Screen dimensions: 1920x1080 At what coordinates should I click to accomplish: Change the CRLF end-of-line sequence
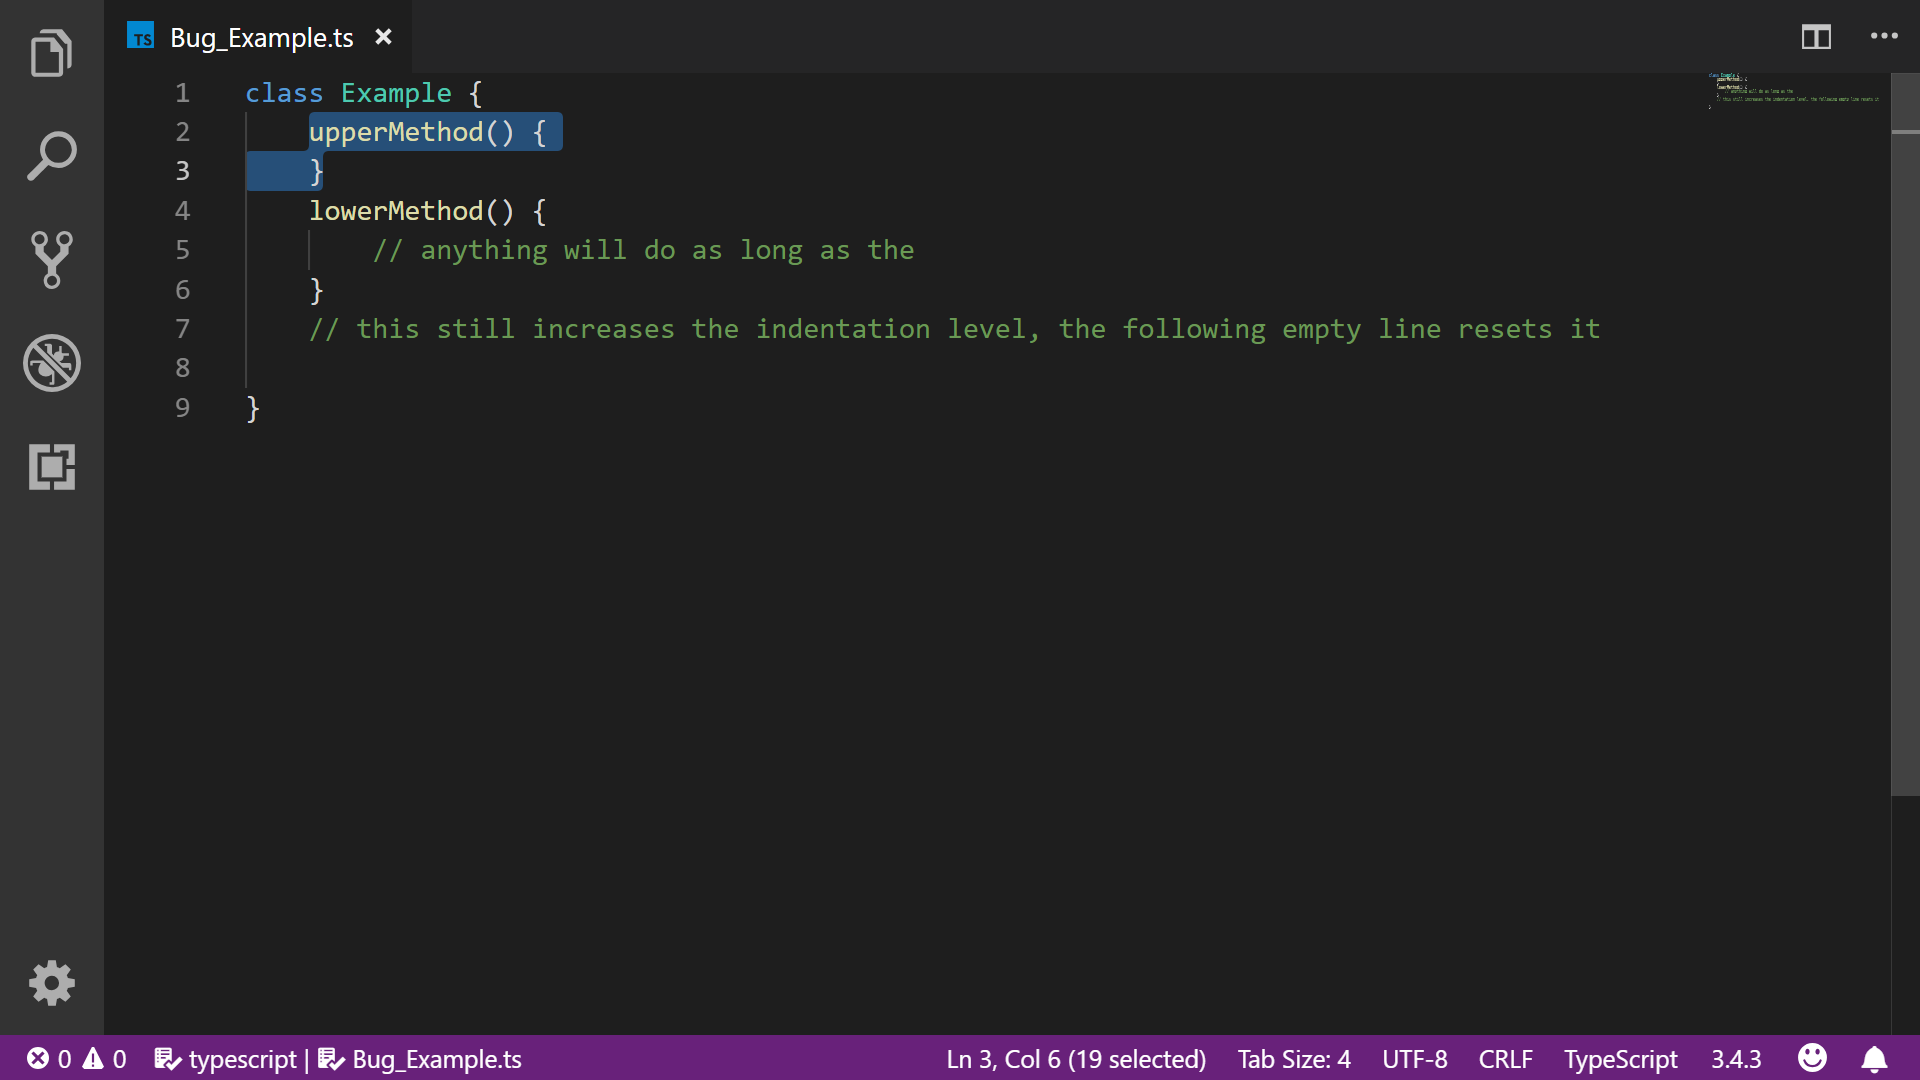click(x=1505, y=1059)
